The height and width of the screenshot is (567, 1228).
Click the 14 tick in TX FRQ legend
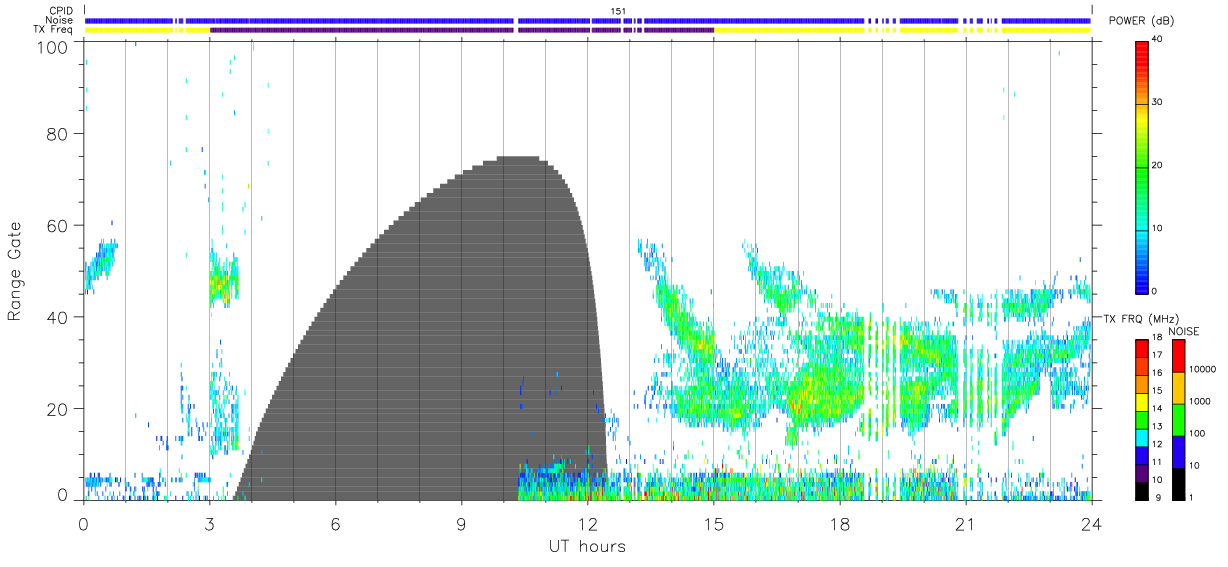pyautogui.click(x=1156, y=409)
